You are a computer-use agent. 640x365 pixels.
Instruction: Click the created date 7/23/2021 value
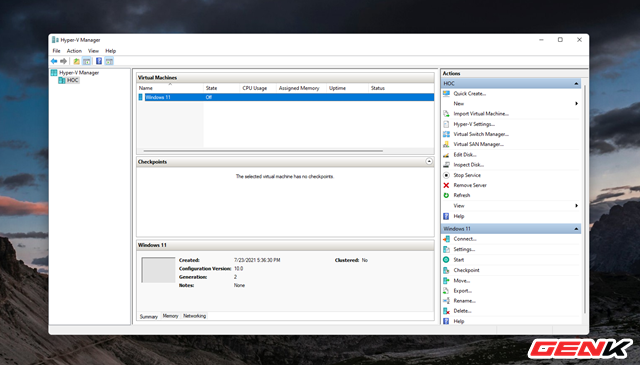(x=257, y=260)
